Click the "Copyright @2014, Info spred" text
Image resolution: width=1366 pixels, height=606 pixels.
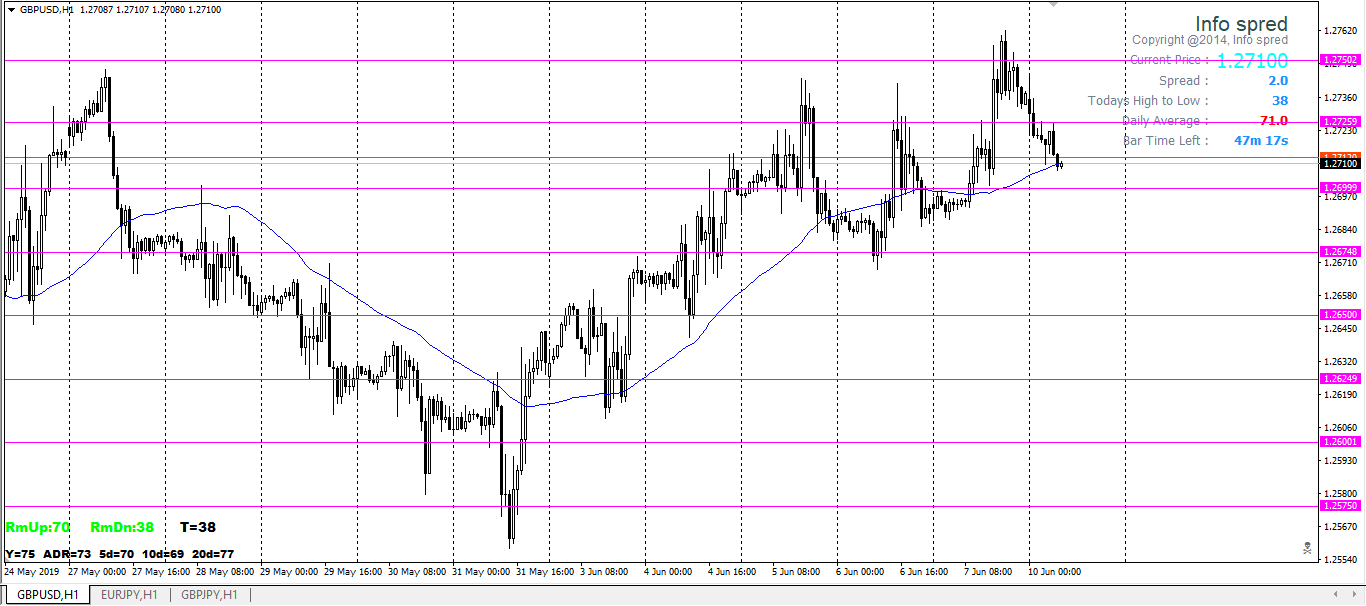[1210, 40]
